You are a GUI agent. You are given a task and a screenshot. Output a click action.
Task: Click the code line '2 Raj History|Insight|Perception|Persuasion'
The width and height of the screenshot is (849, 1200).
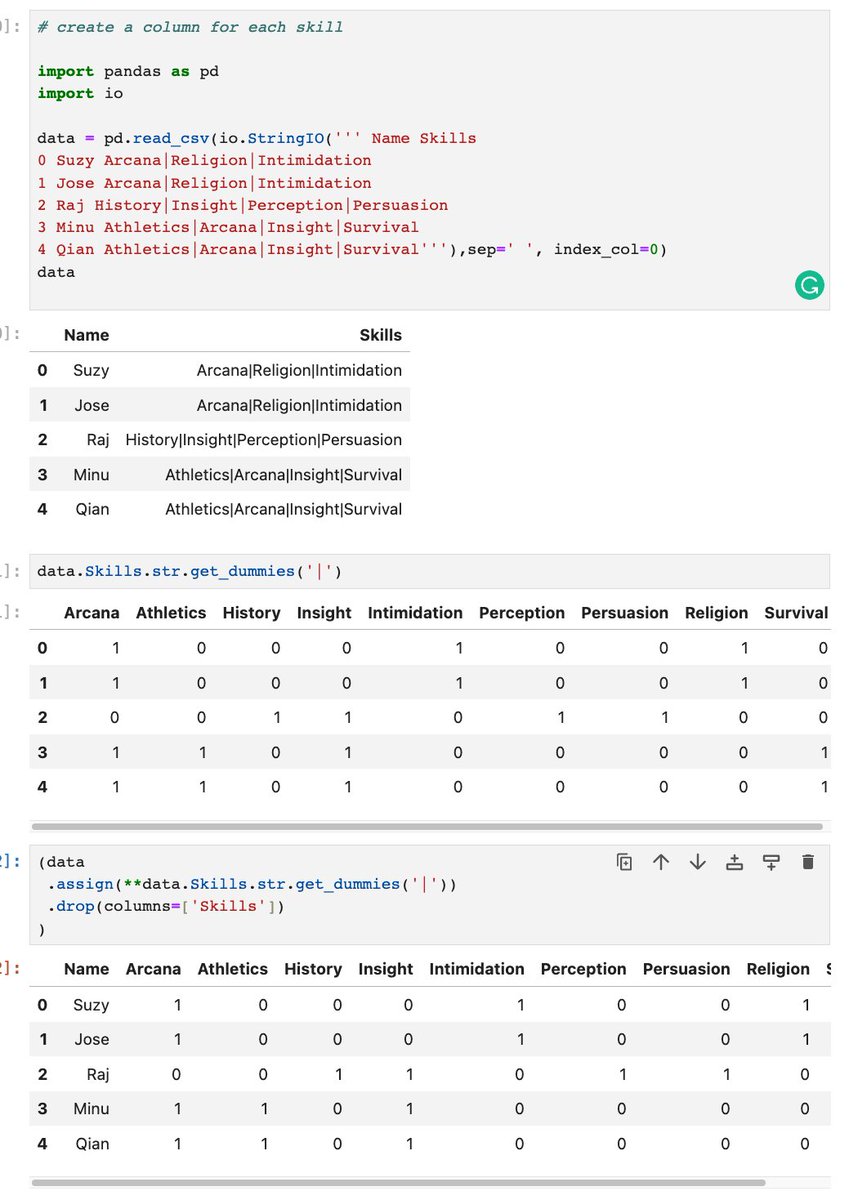242,205
